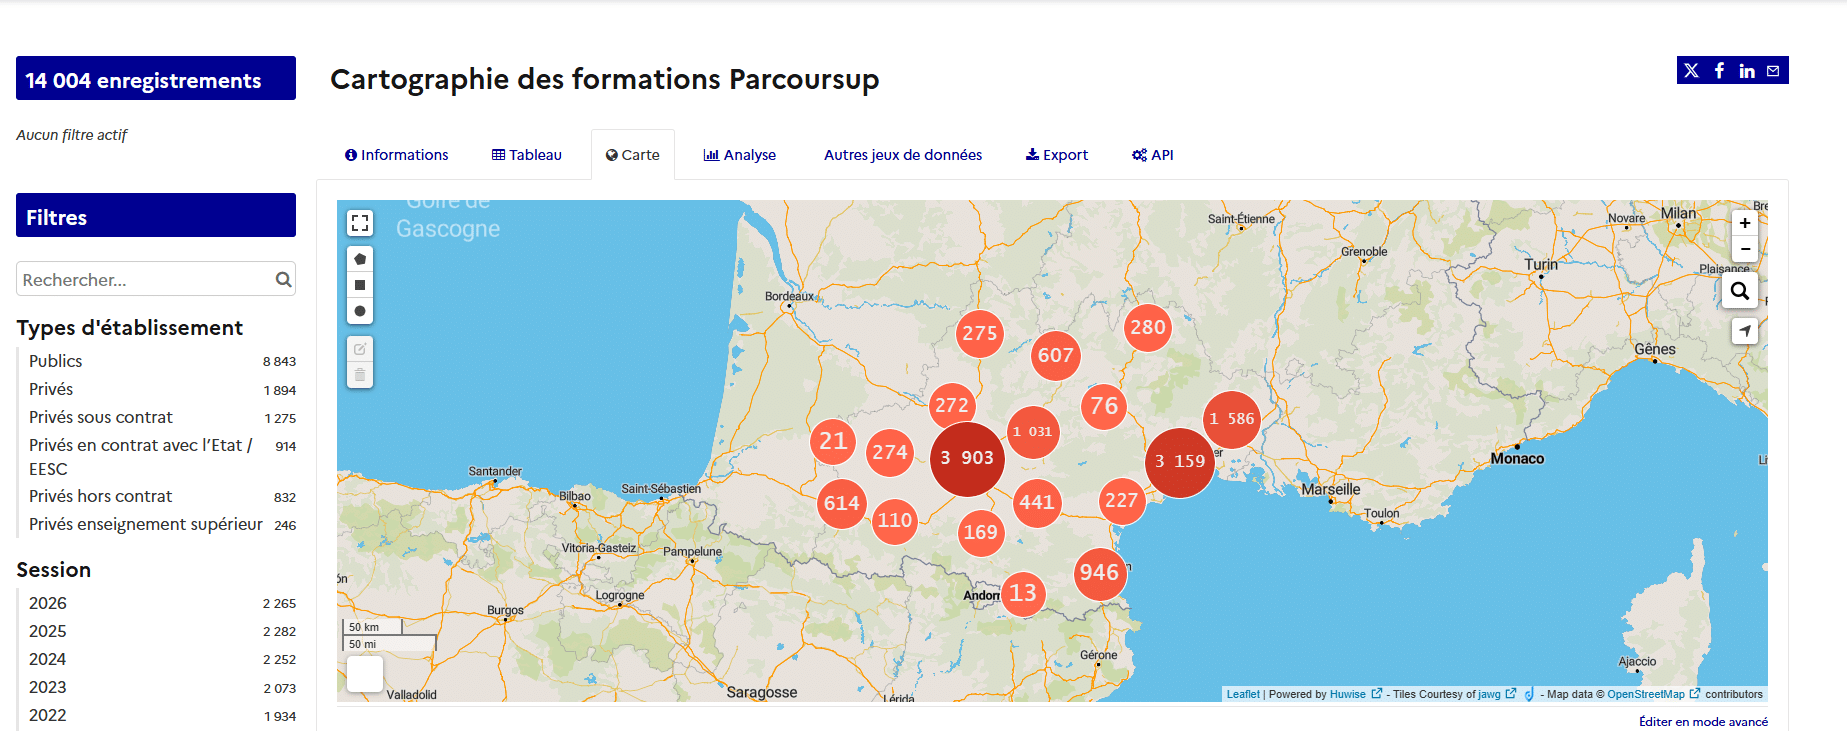Open the map location search
This screenshot has width=1847, height=731.
click(x=1740, y=291)
